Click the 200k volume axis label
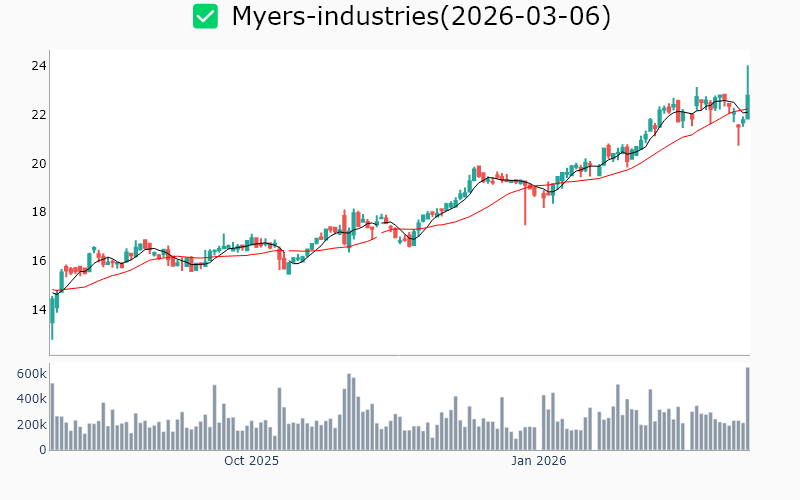 tap(30, 425)
